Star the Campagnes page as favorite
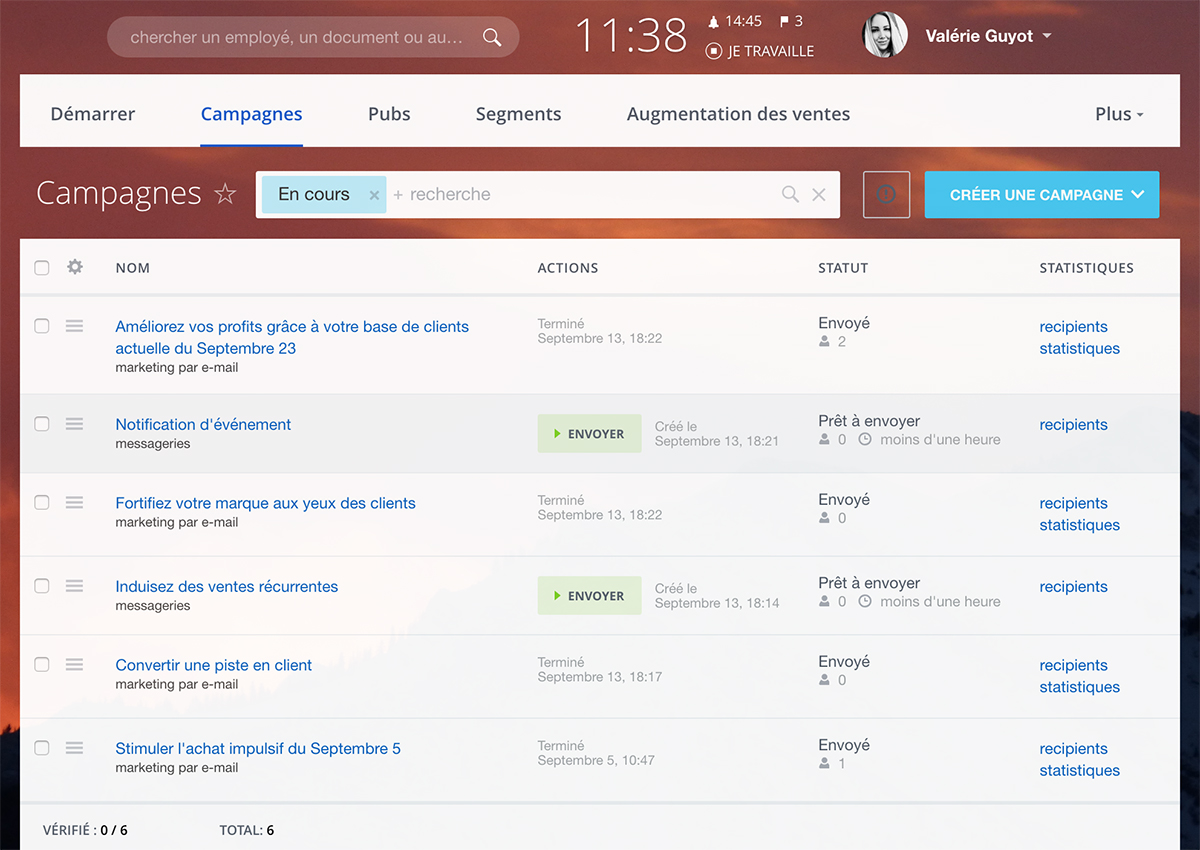 pyautogui.click(x=225, y=194)
